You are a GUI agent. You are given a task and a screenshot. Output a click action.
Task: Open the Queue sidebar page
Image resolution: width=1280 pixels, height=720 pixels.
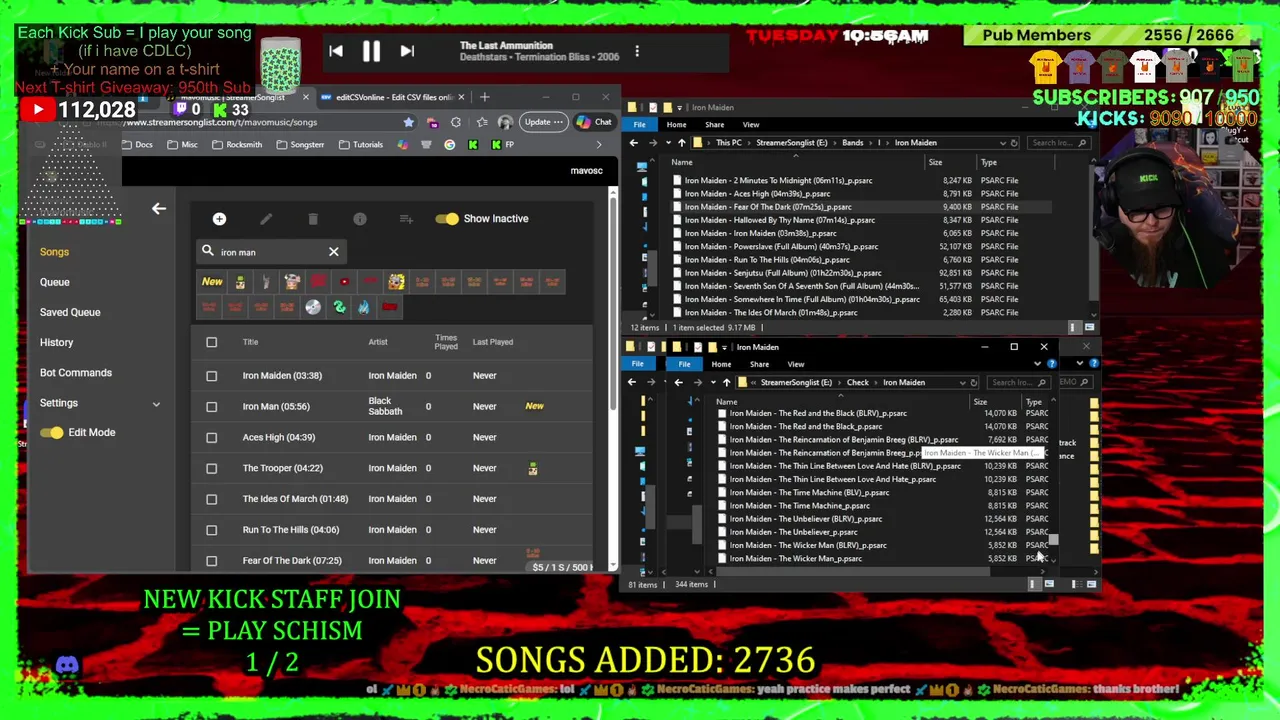pos(55,282)
